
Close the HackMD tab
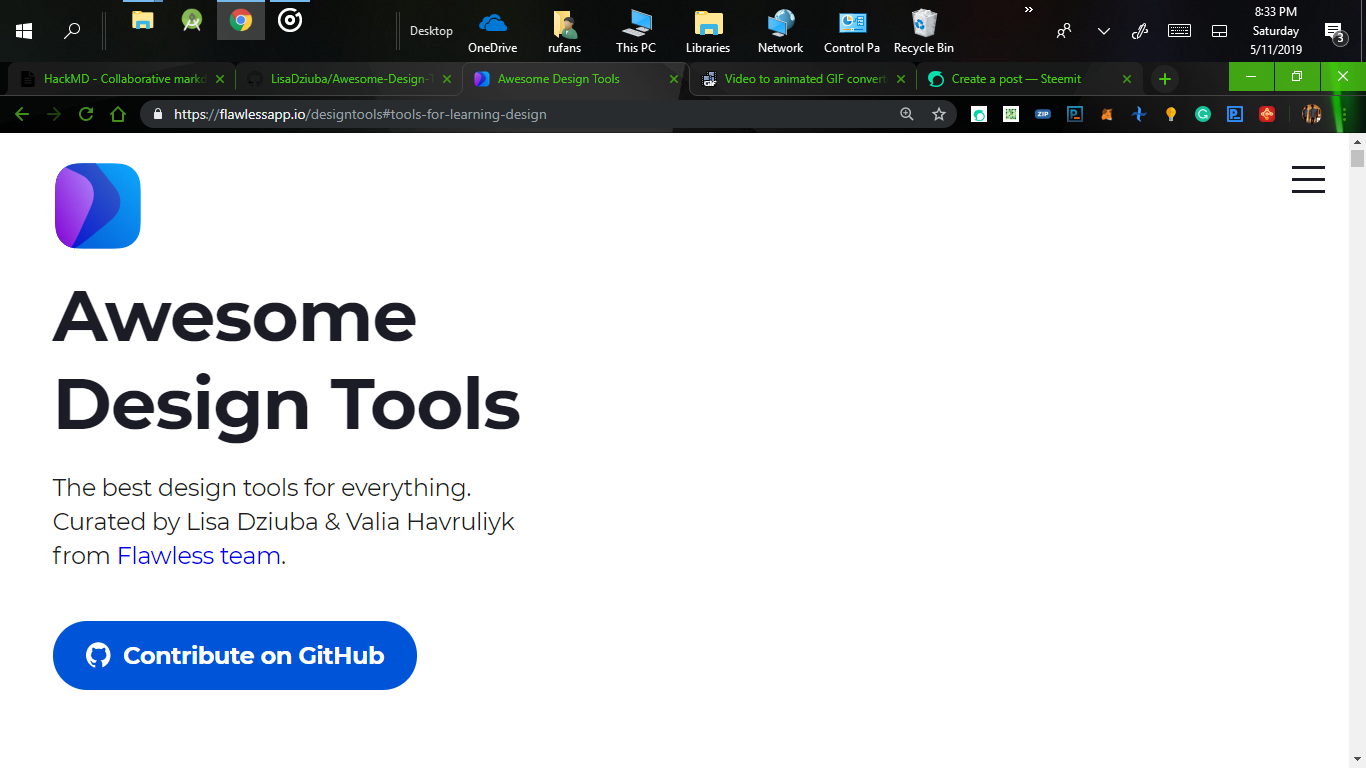point(219,79)
